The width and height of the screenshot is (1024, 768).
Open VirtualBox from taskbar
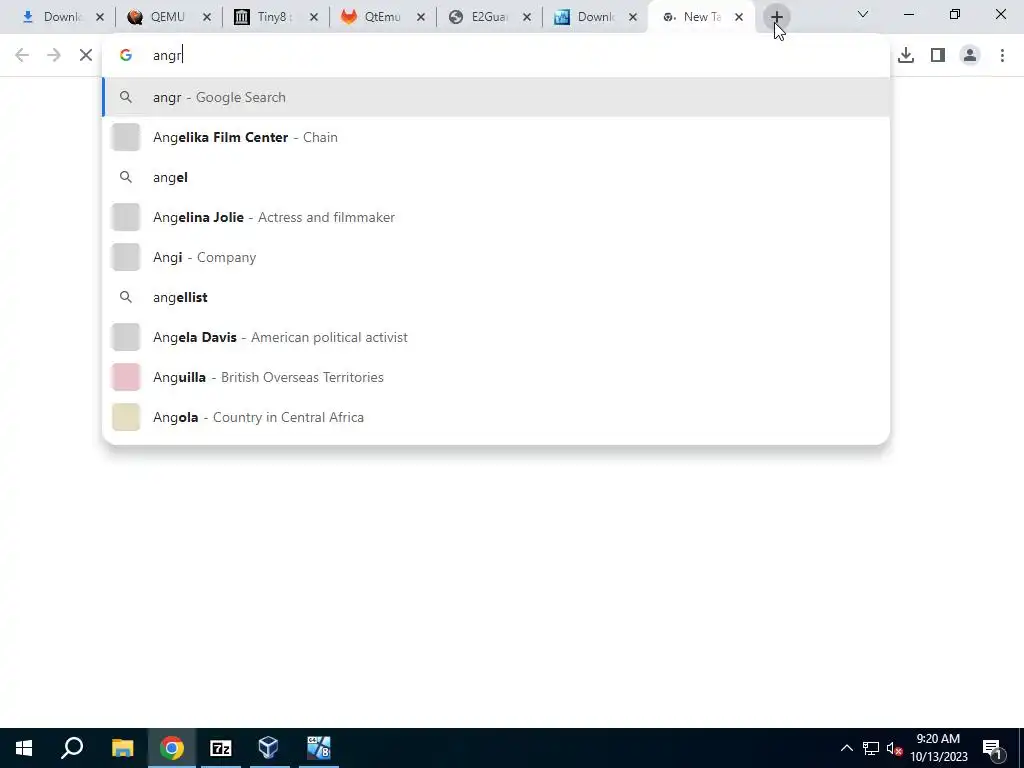coord(268,748)
